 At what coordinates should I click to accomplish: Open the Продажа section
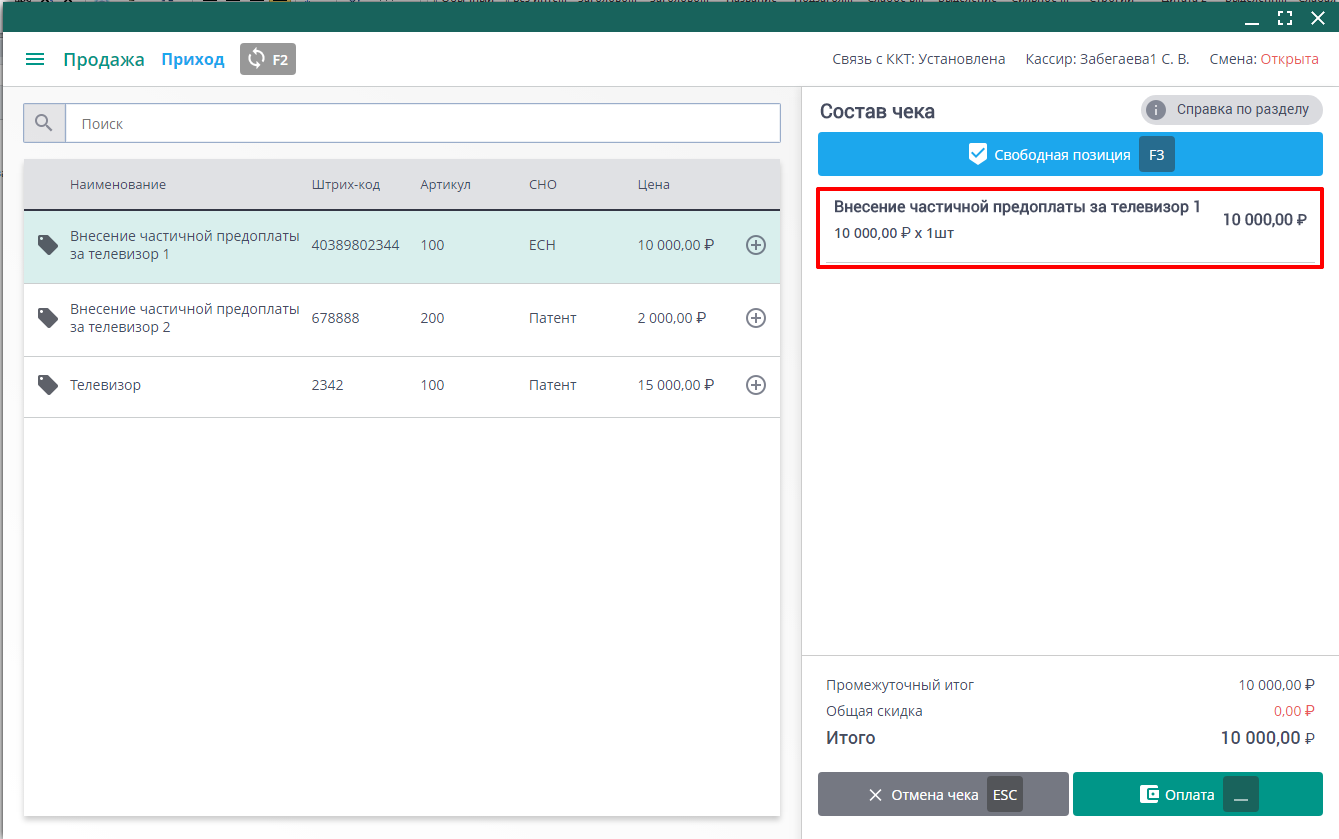click(104, 59)
